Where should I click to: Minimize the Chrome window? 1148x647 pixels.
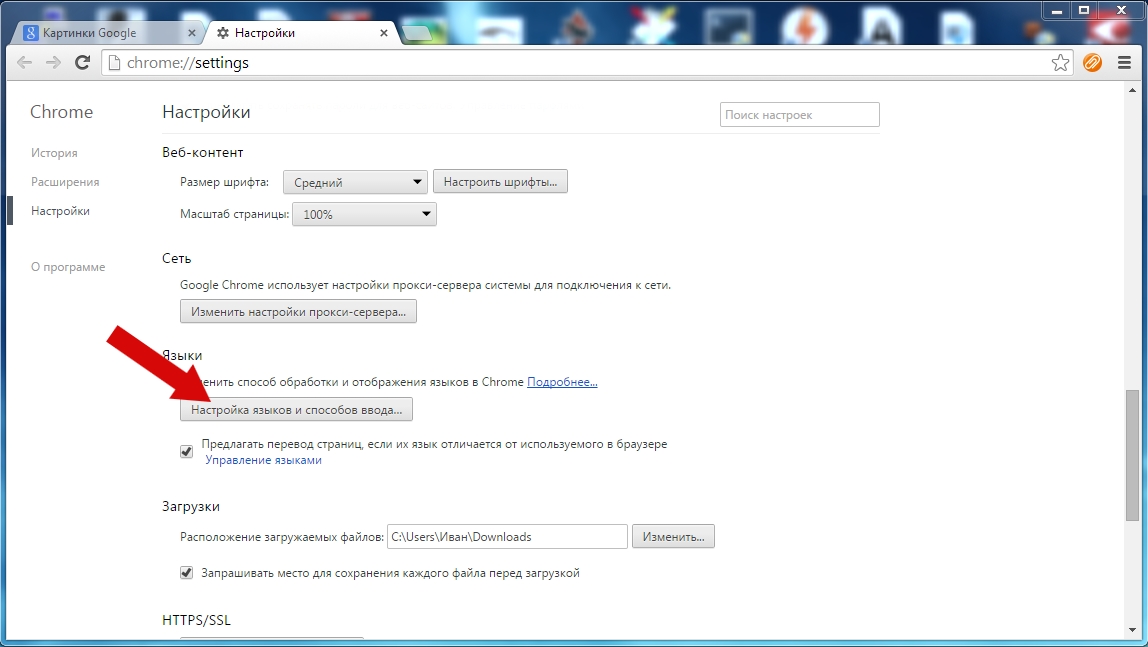tap(1056, 10)
